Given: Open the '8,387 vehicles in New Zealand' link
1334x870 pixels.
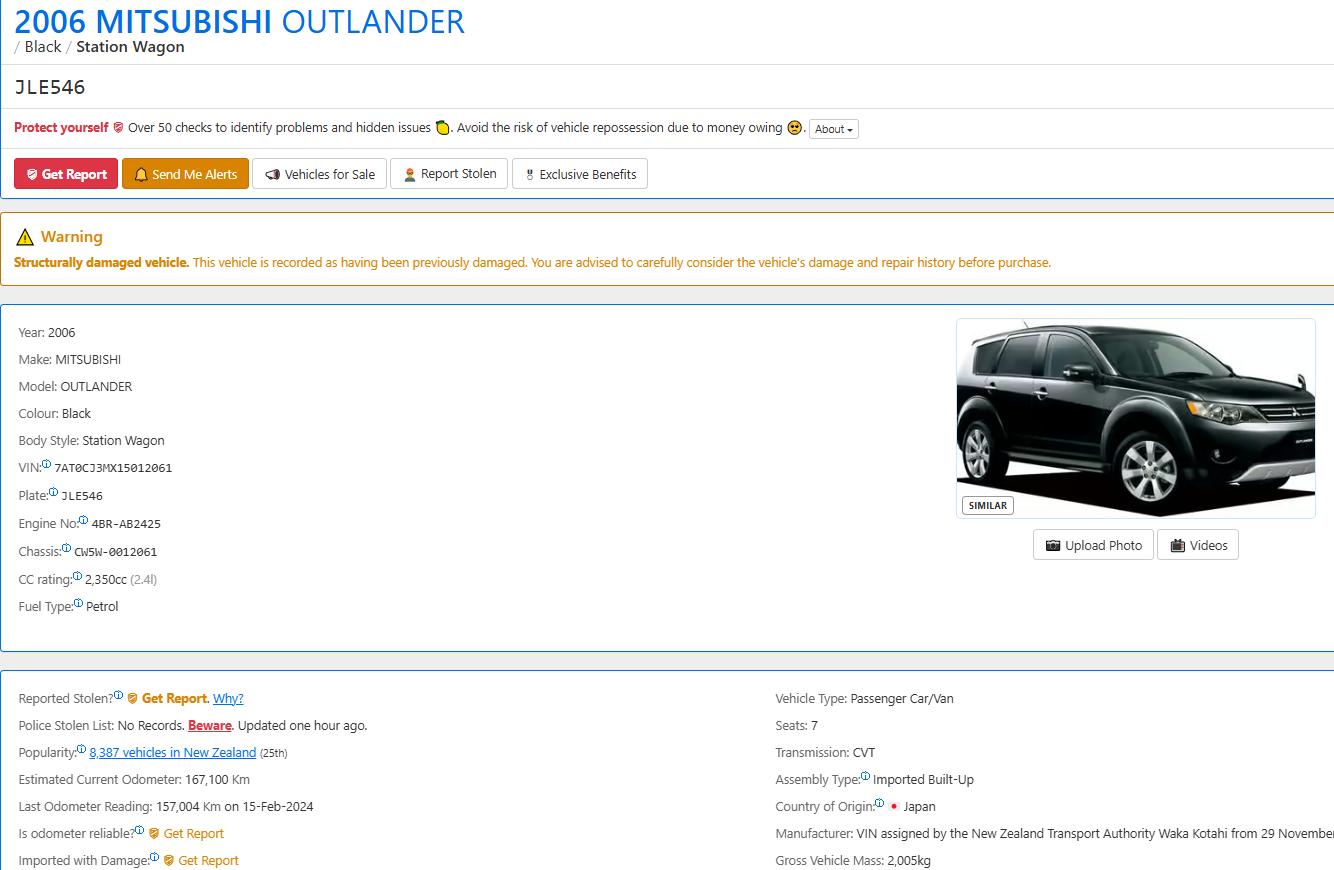Looking at the screenshot, I should tap(172, 753).
